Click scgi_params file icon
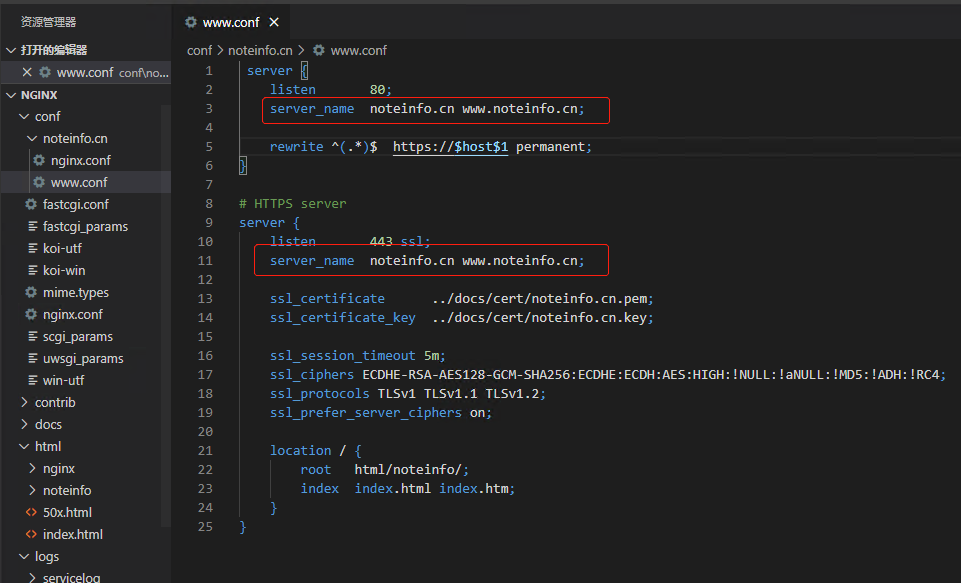This screenshot has width=961, height=583. (x=32, y=337)
